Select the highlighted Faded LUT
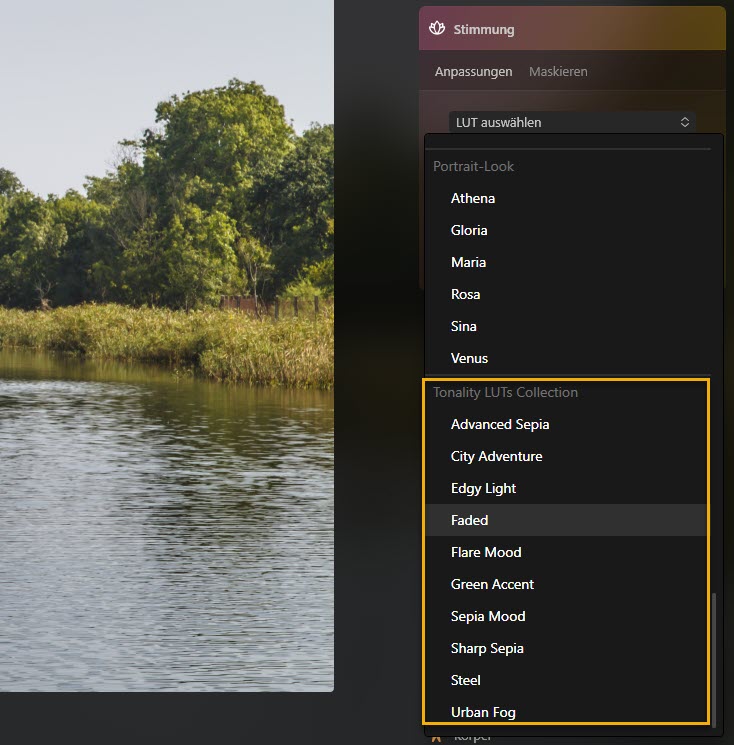Screen dimensions: 734x745 coord(566,520)
